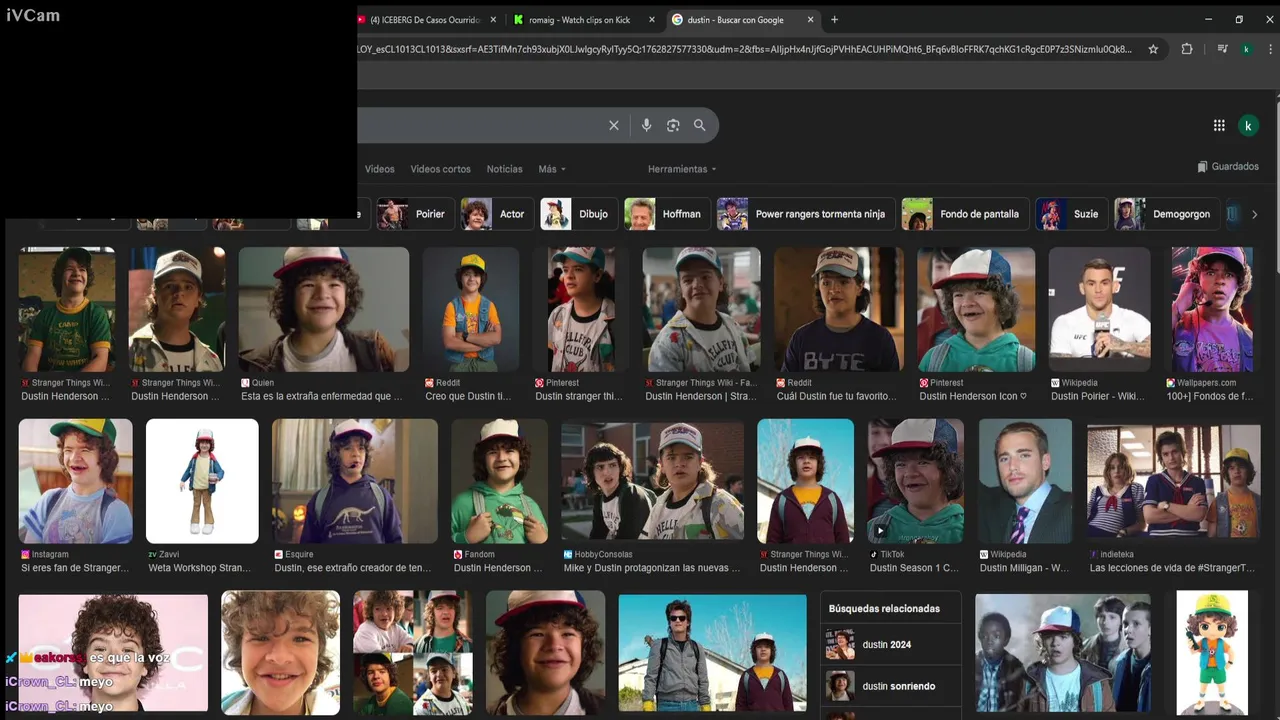Open the Videos results tab
This screenshot has width=1280, height=720.
[379, 169]
